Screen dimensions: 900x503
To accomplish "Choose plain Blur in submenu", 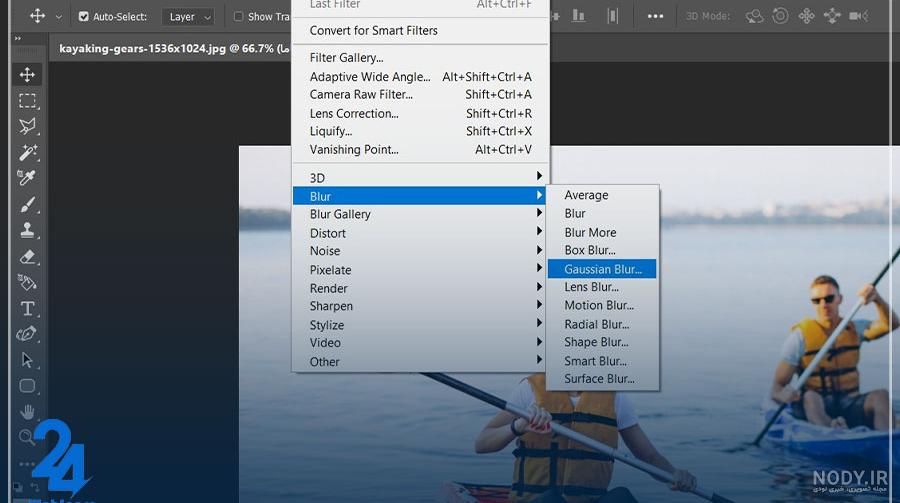I will (602, 214).
